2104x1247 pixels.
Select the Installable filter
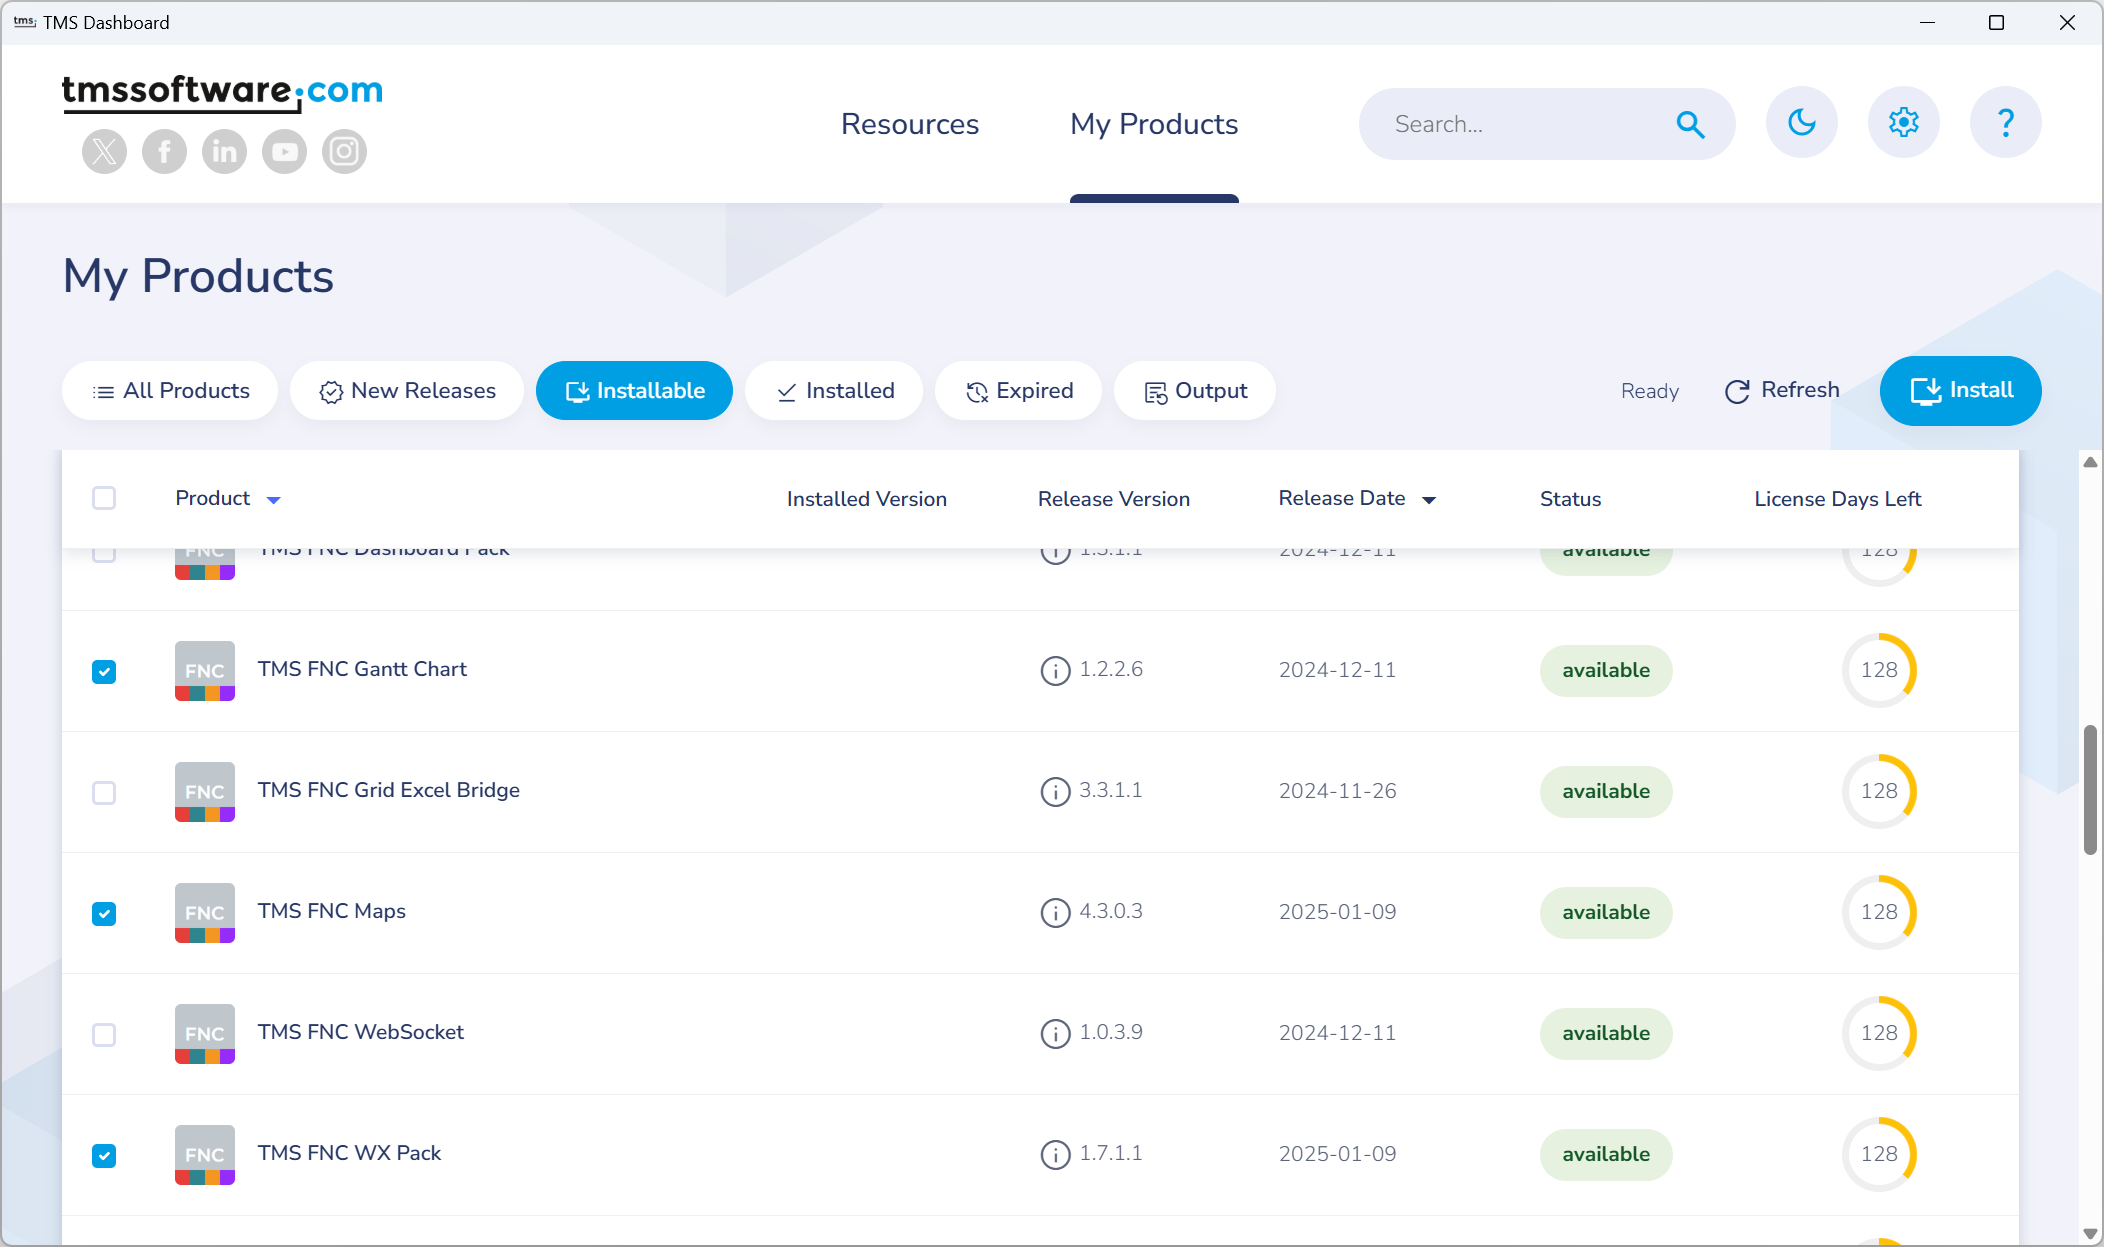[x=634, y=391]
